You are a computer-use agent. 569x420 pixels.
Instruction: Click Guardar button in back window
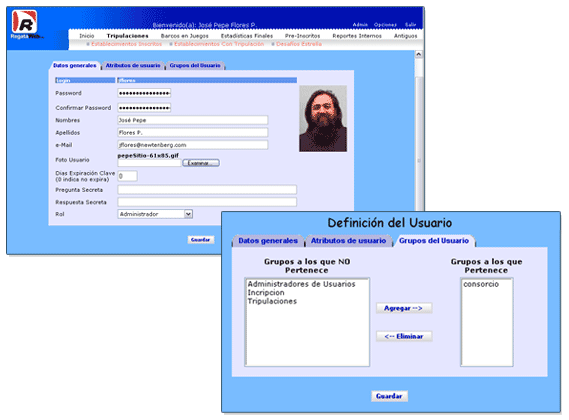201,240
